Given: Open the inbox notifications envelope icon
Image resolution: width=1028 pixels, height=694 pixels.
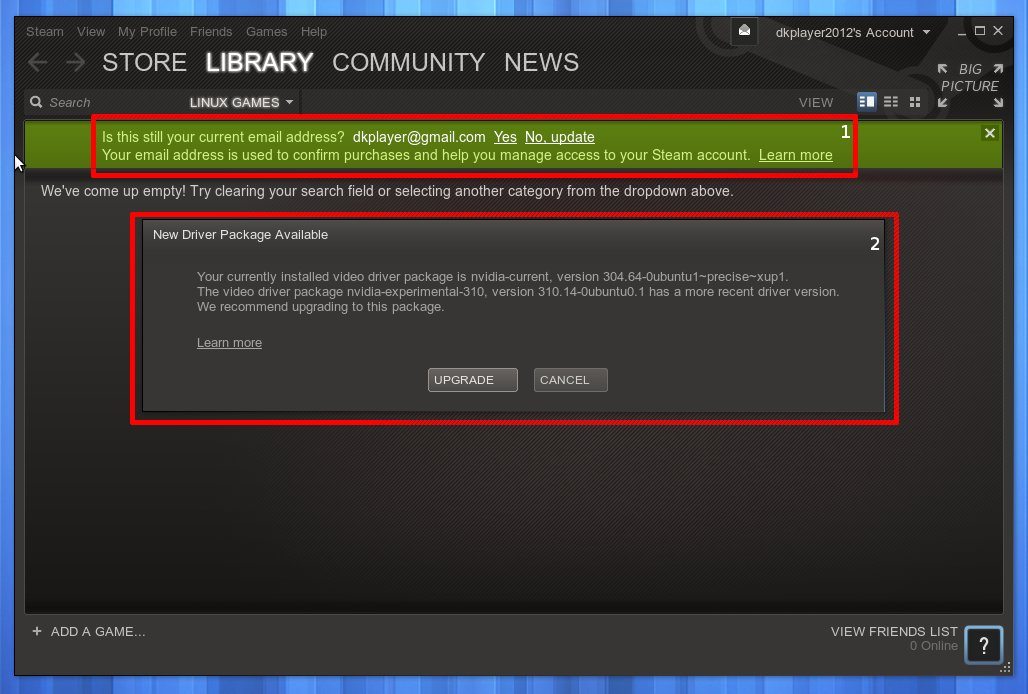Looking at the screenshot, I should (744, 31).
